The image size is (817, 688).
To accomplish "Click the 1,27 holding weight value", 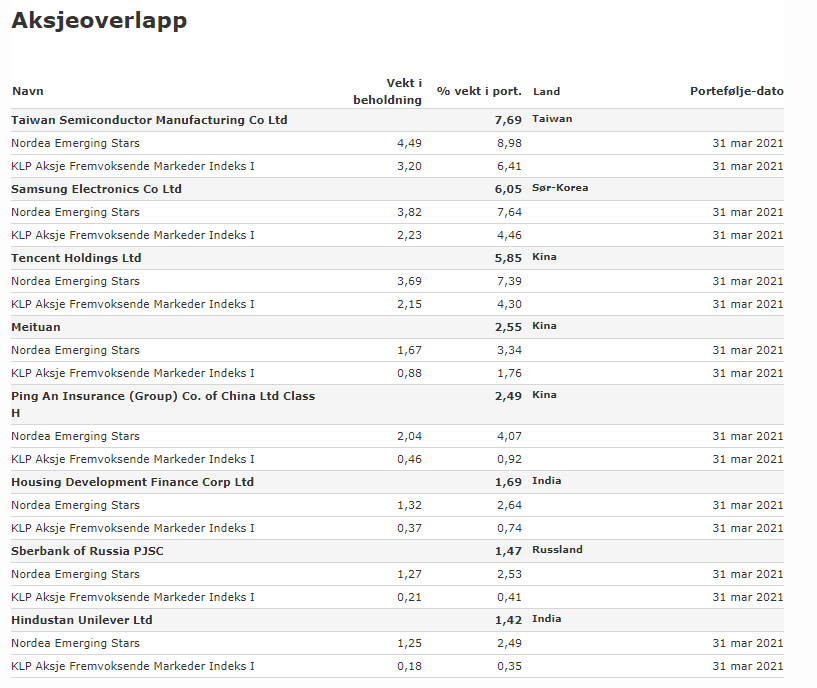I will point(410,574).
